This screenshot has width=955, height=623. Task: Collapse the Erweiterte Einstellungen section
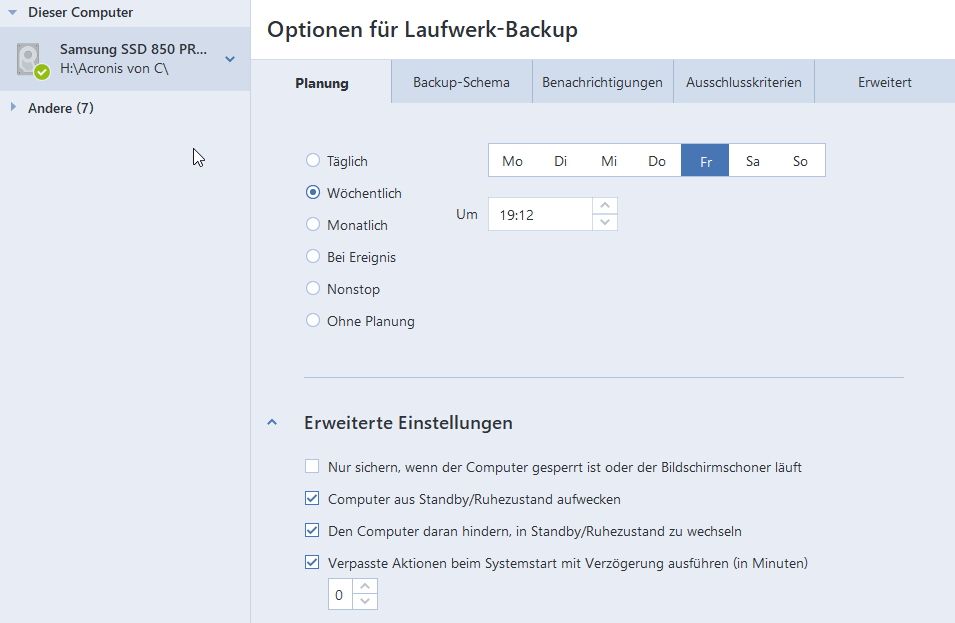pos(272,423)
